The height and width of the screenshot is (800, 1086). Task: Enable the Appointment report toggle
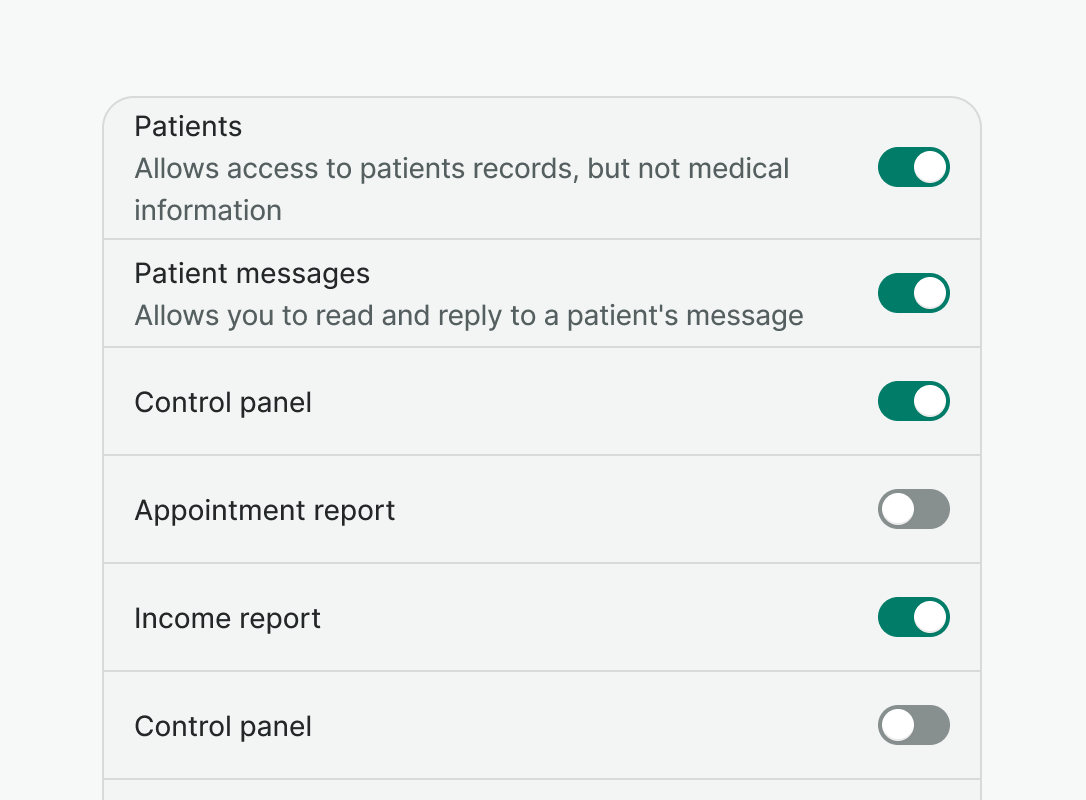(x=913, y=510)
